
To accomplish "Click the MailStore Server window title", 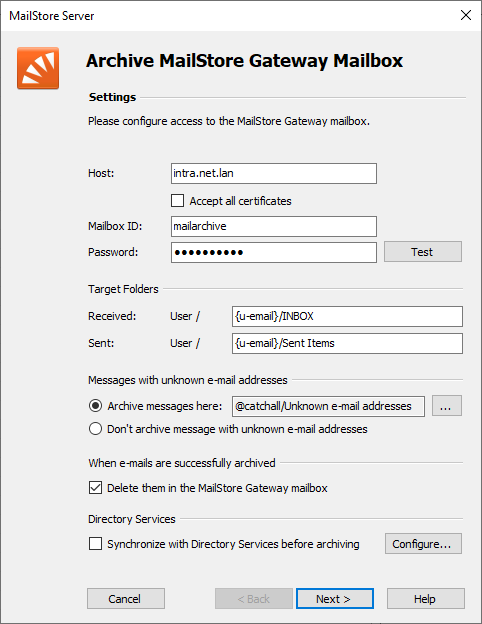I will point(52,16).
